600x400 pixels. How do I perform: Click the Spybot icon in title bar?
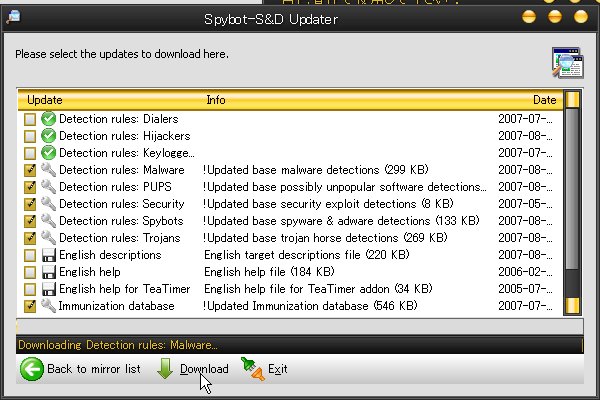[x=13, y=17]
